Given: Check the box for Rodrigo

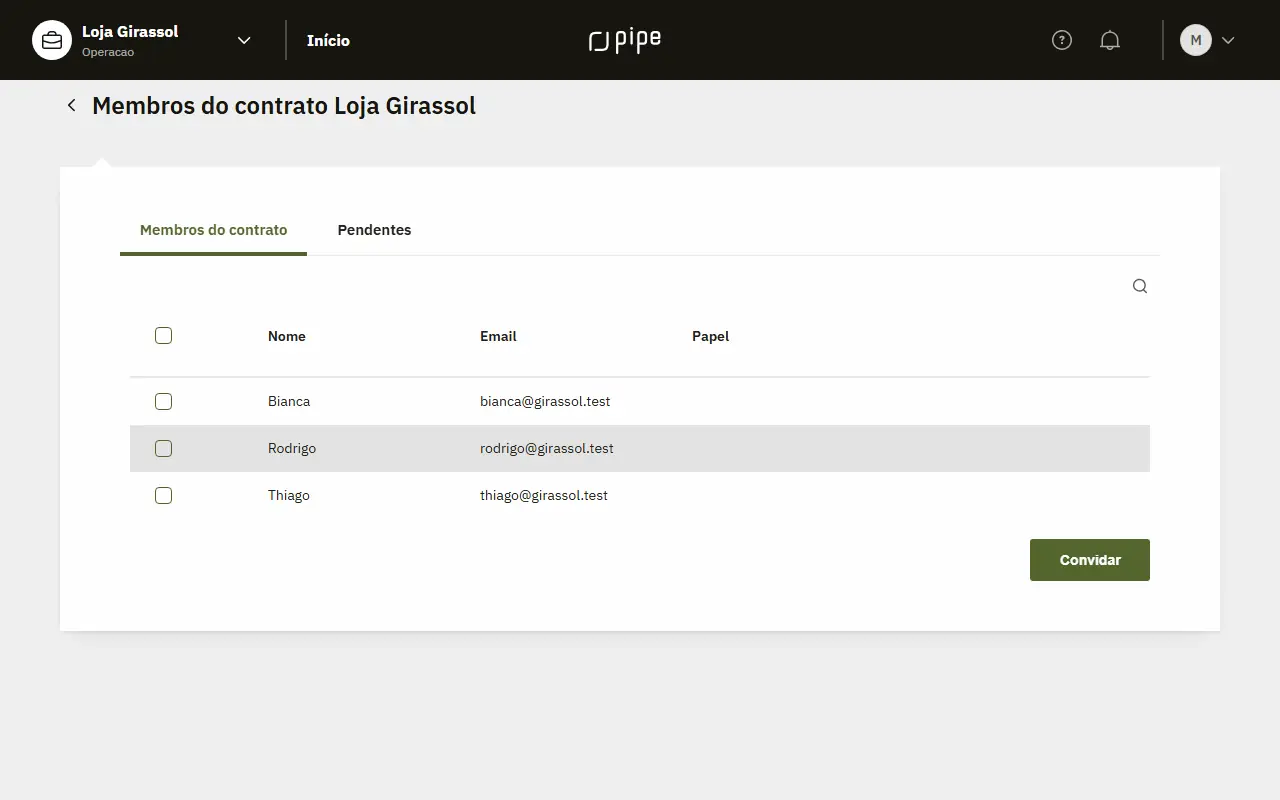Looking at the screenshot, I should click(164, 448).
